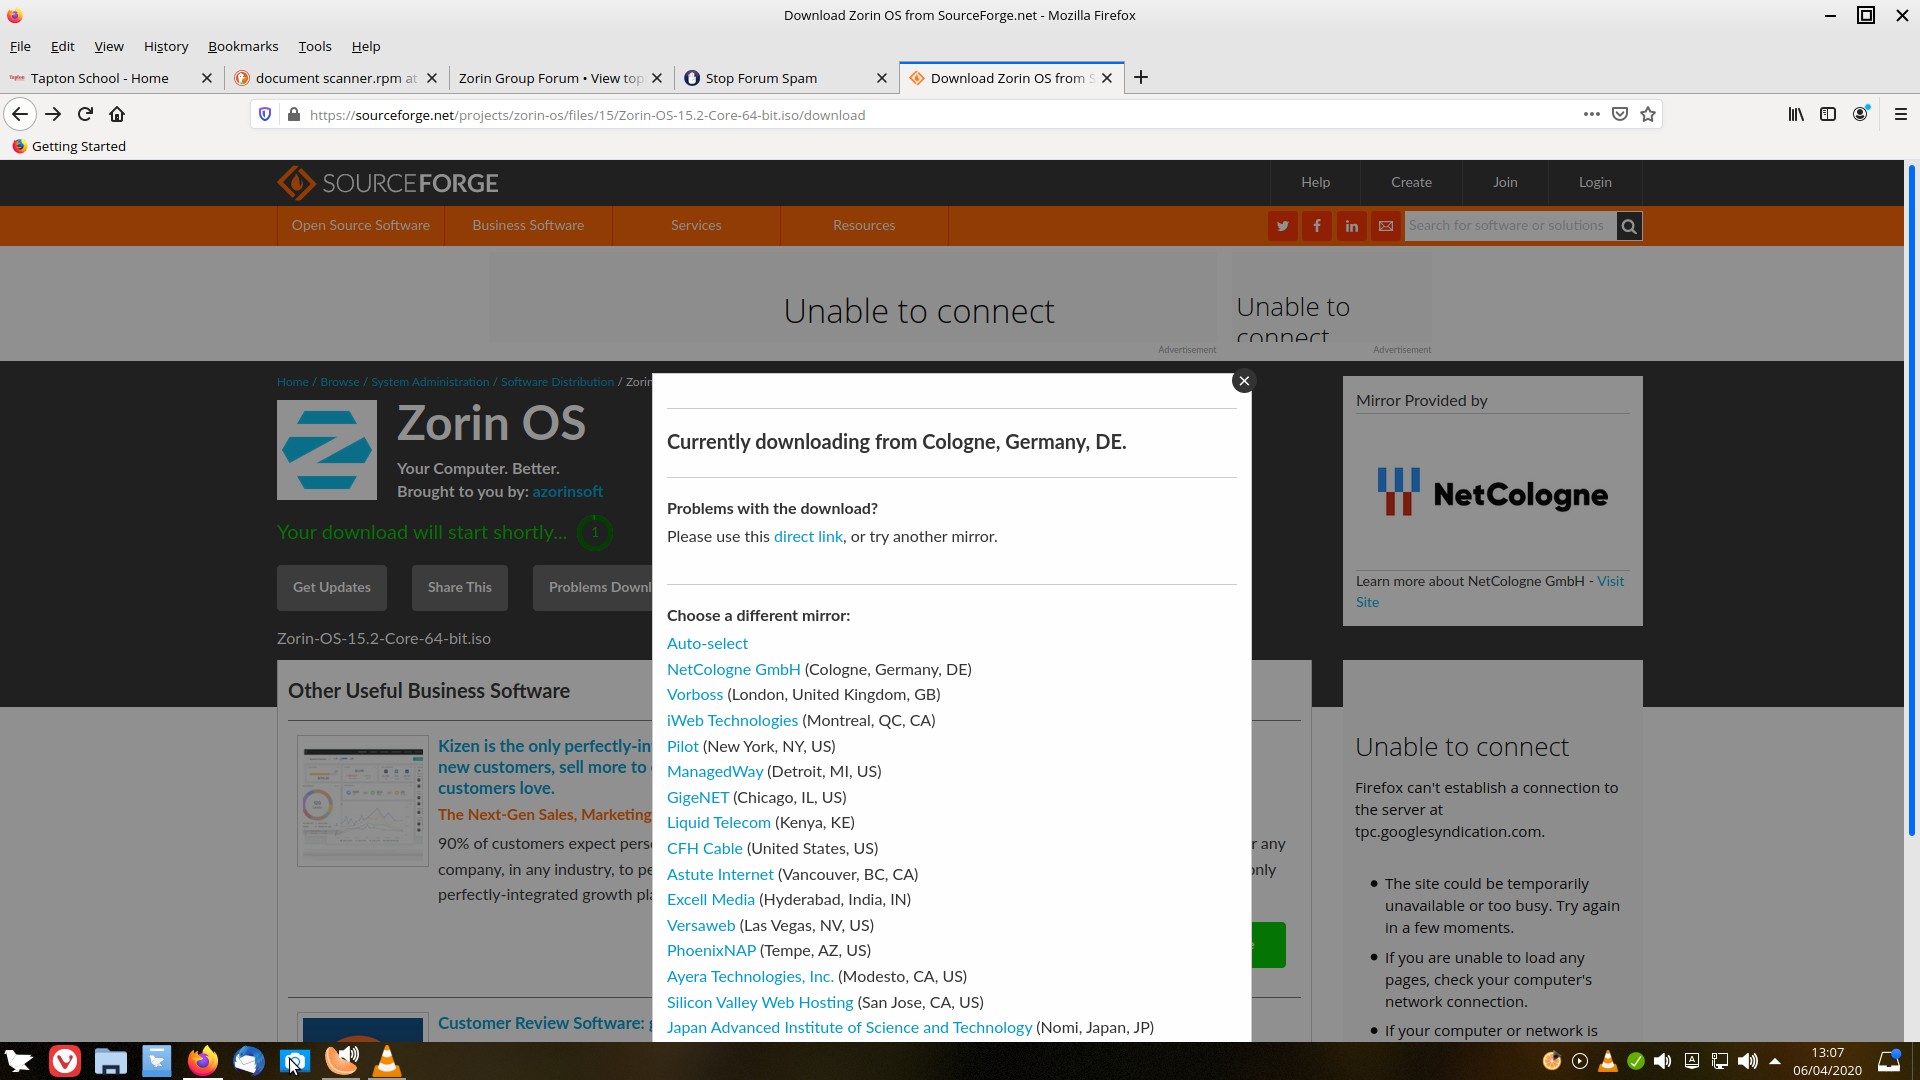Click the Zorin OS project logo
Viewport: 1920px width, 1080px height.
[x=327, y=450]
